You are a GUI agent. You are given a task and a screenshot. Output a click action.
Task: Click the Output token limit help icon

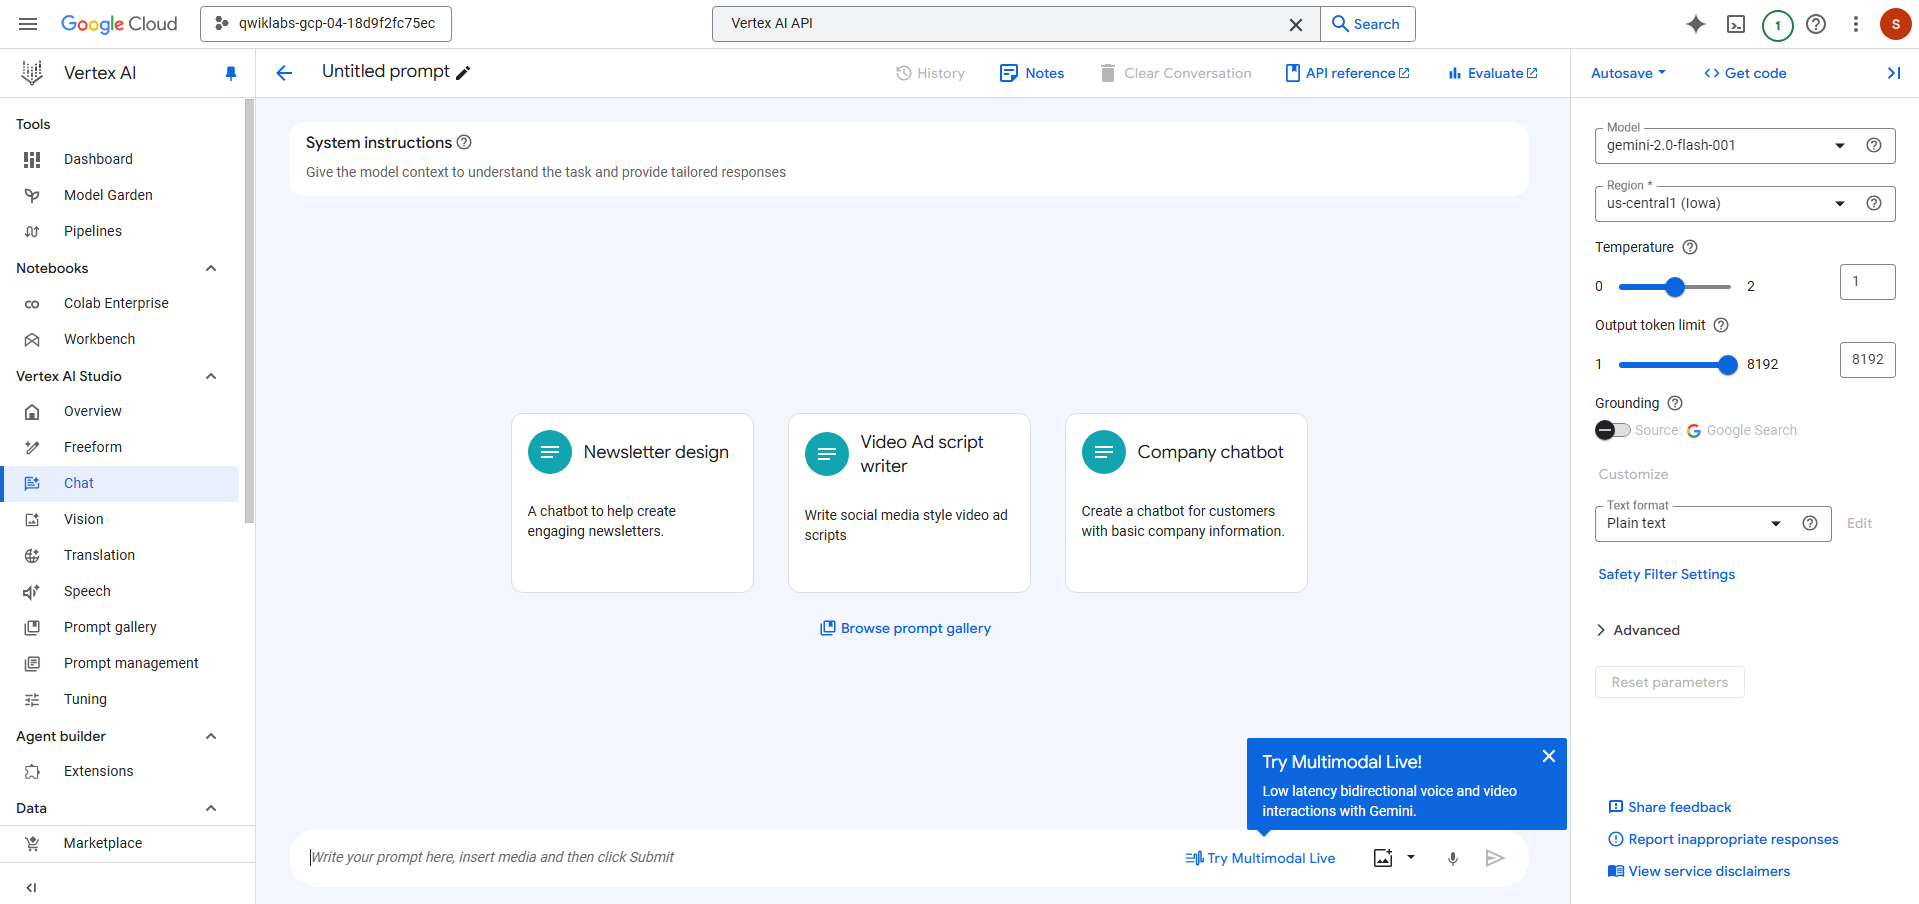click(1721, 325)
